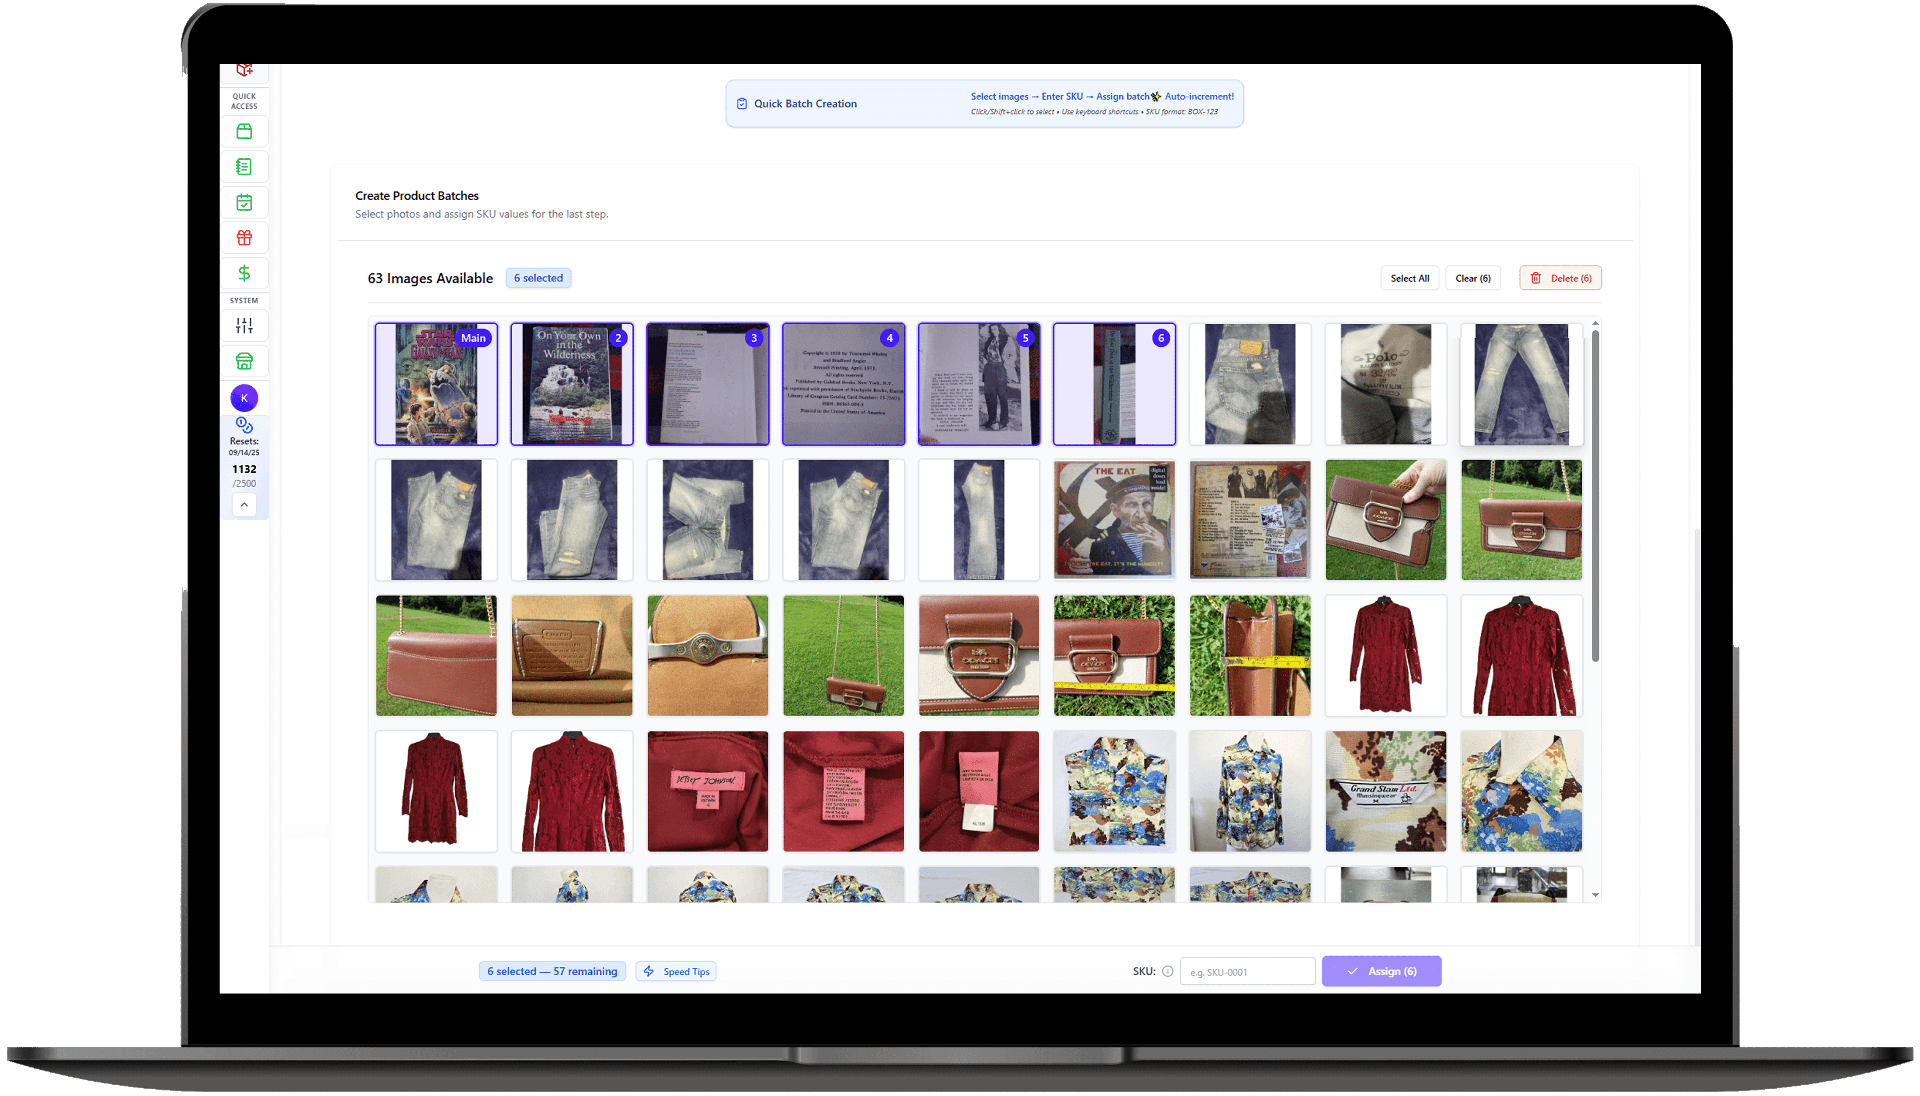Image resolution: width=1920 pixels, height=1096 pixels.
Task: Open the calendar check icon in sidebar
Action: (x=244, y=203)
